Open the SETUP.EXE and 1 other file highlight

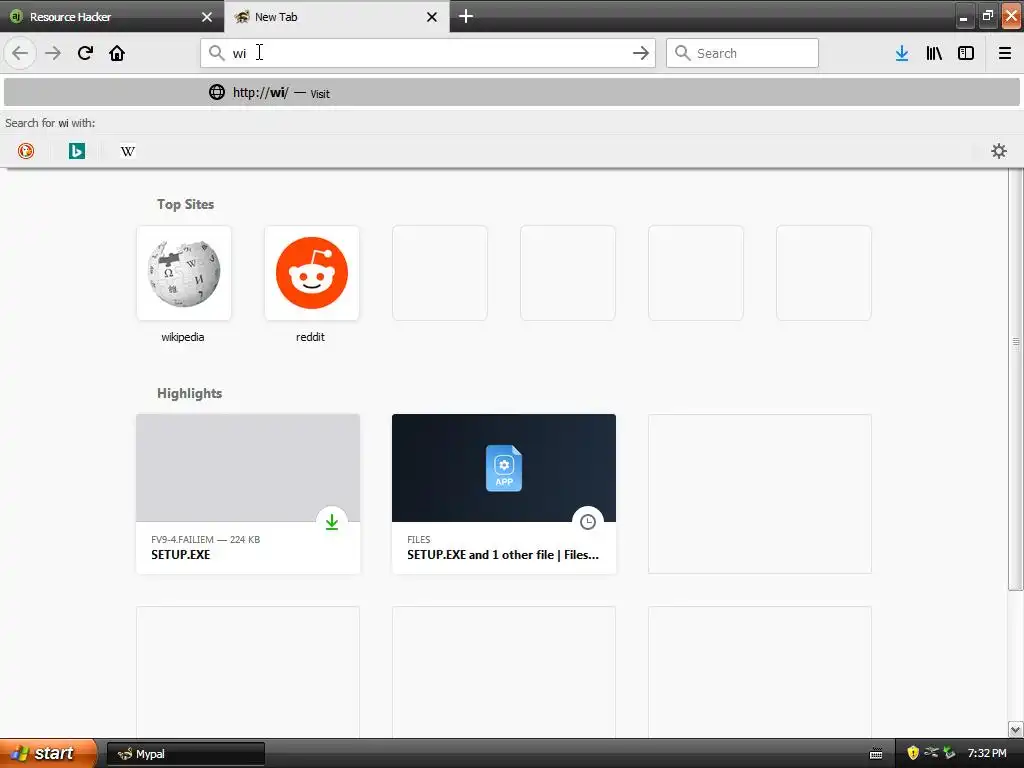(504, 494)
